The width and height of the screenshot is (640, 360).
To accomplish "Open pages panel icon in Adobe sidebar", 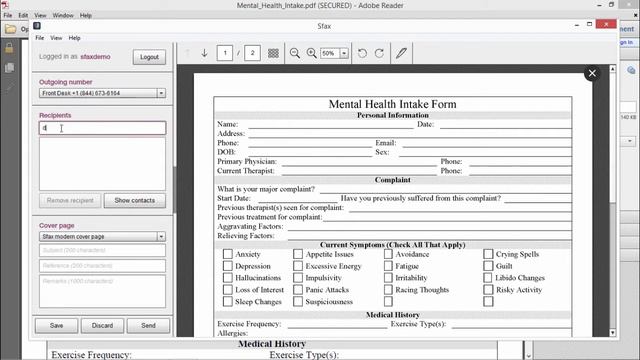I will coord(9,68).
